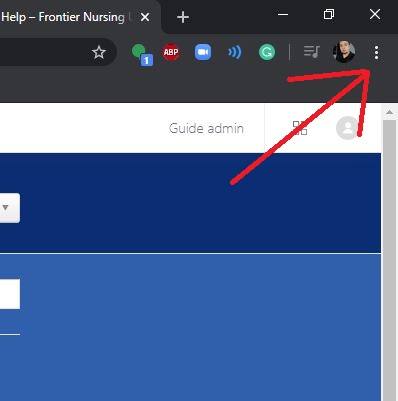The height and width of the screenshot is (401, 398).
Task: Open the Zendesk products grid icon
Action: (300, 128)
